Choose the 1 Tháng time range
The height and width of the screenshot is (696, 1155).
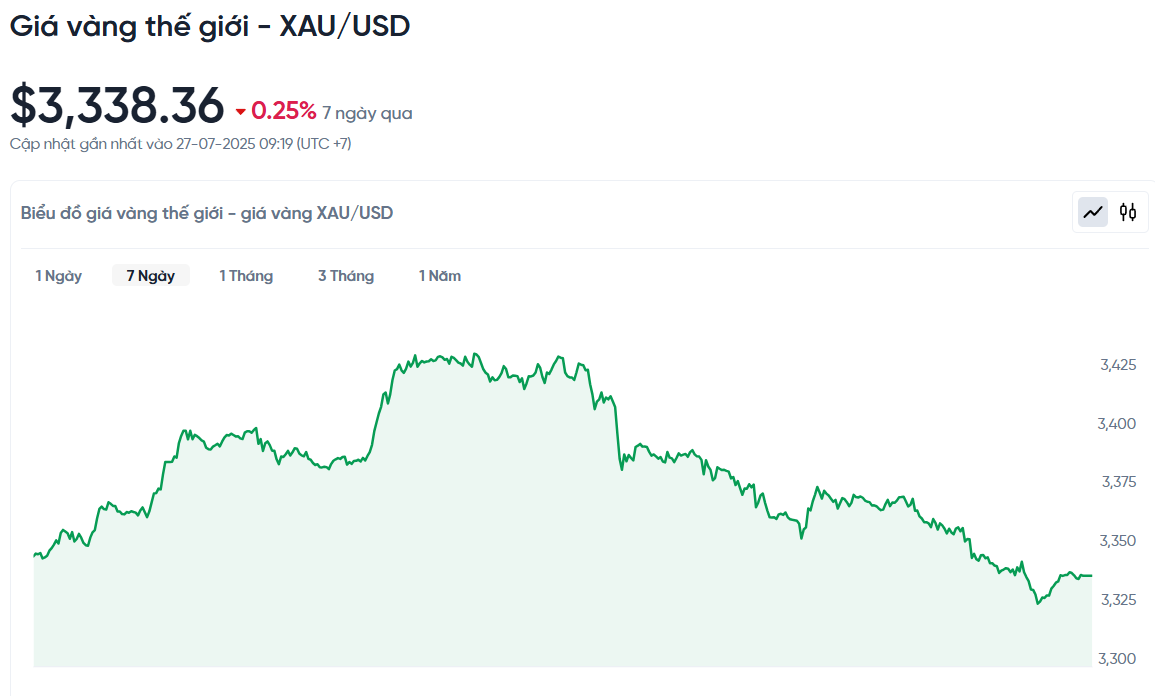click(246, 276)
